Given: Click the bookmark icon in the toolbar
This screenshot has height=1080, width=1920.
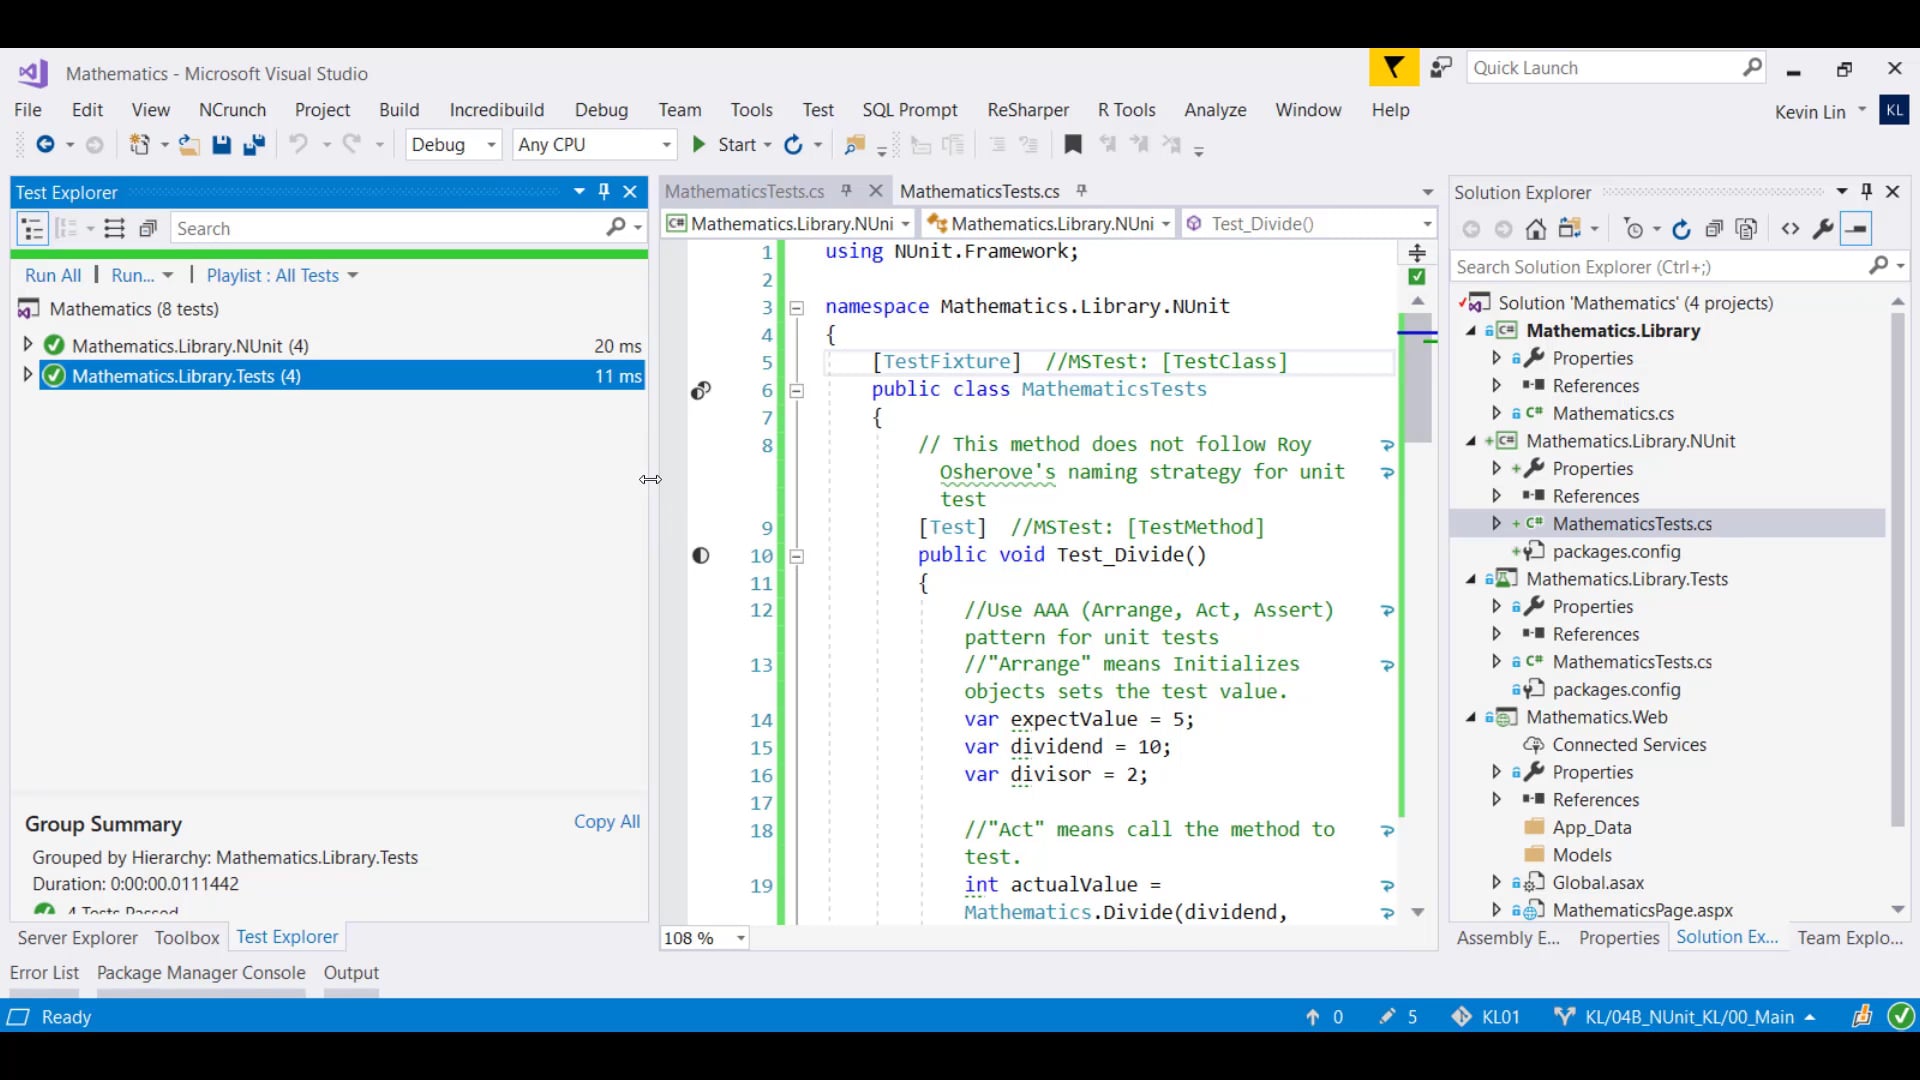Looking at the screenshot, I should (x=1073, y=145).
